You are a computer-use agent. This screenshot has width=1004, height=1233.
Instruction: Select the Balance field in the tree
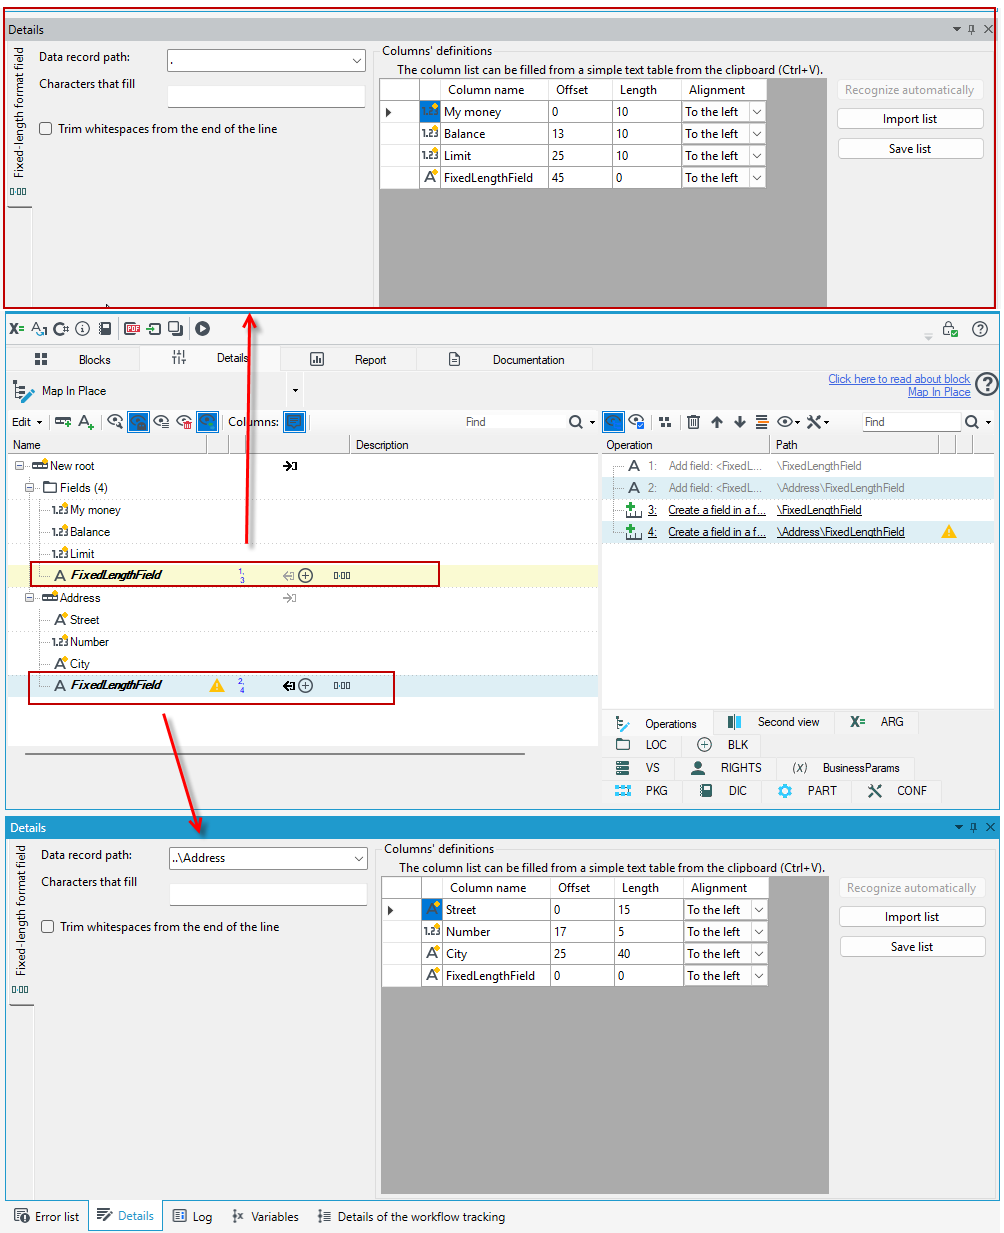[x=90, y=532]
